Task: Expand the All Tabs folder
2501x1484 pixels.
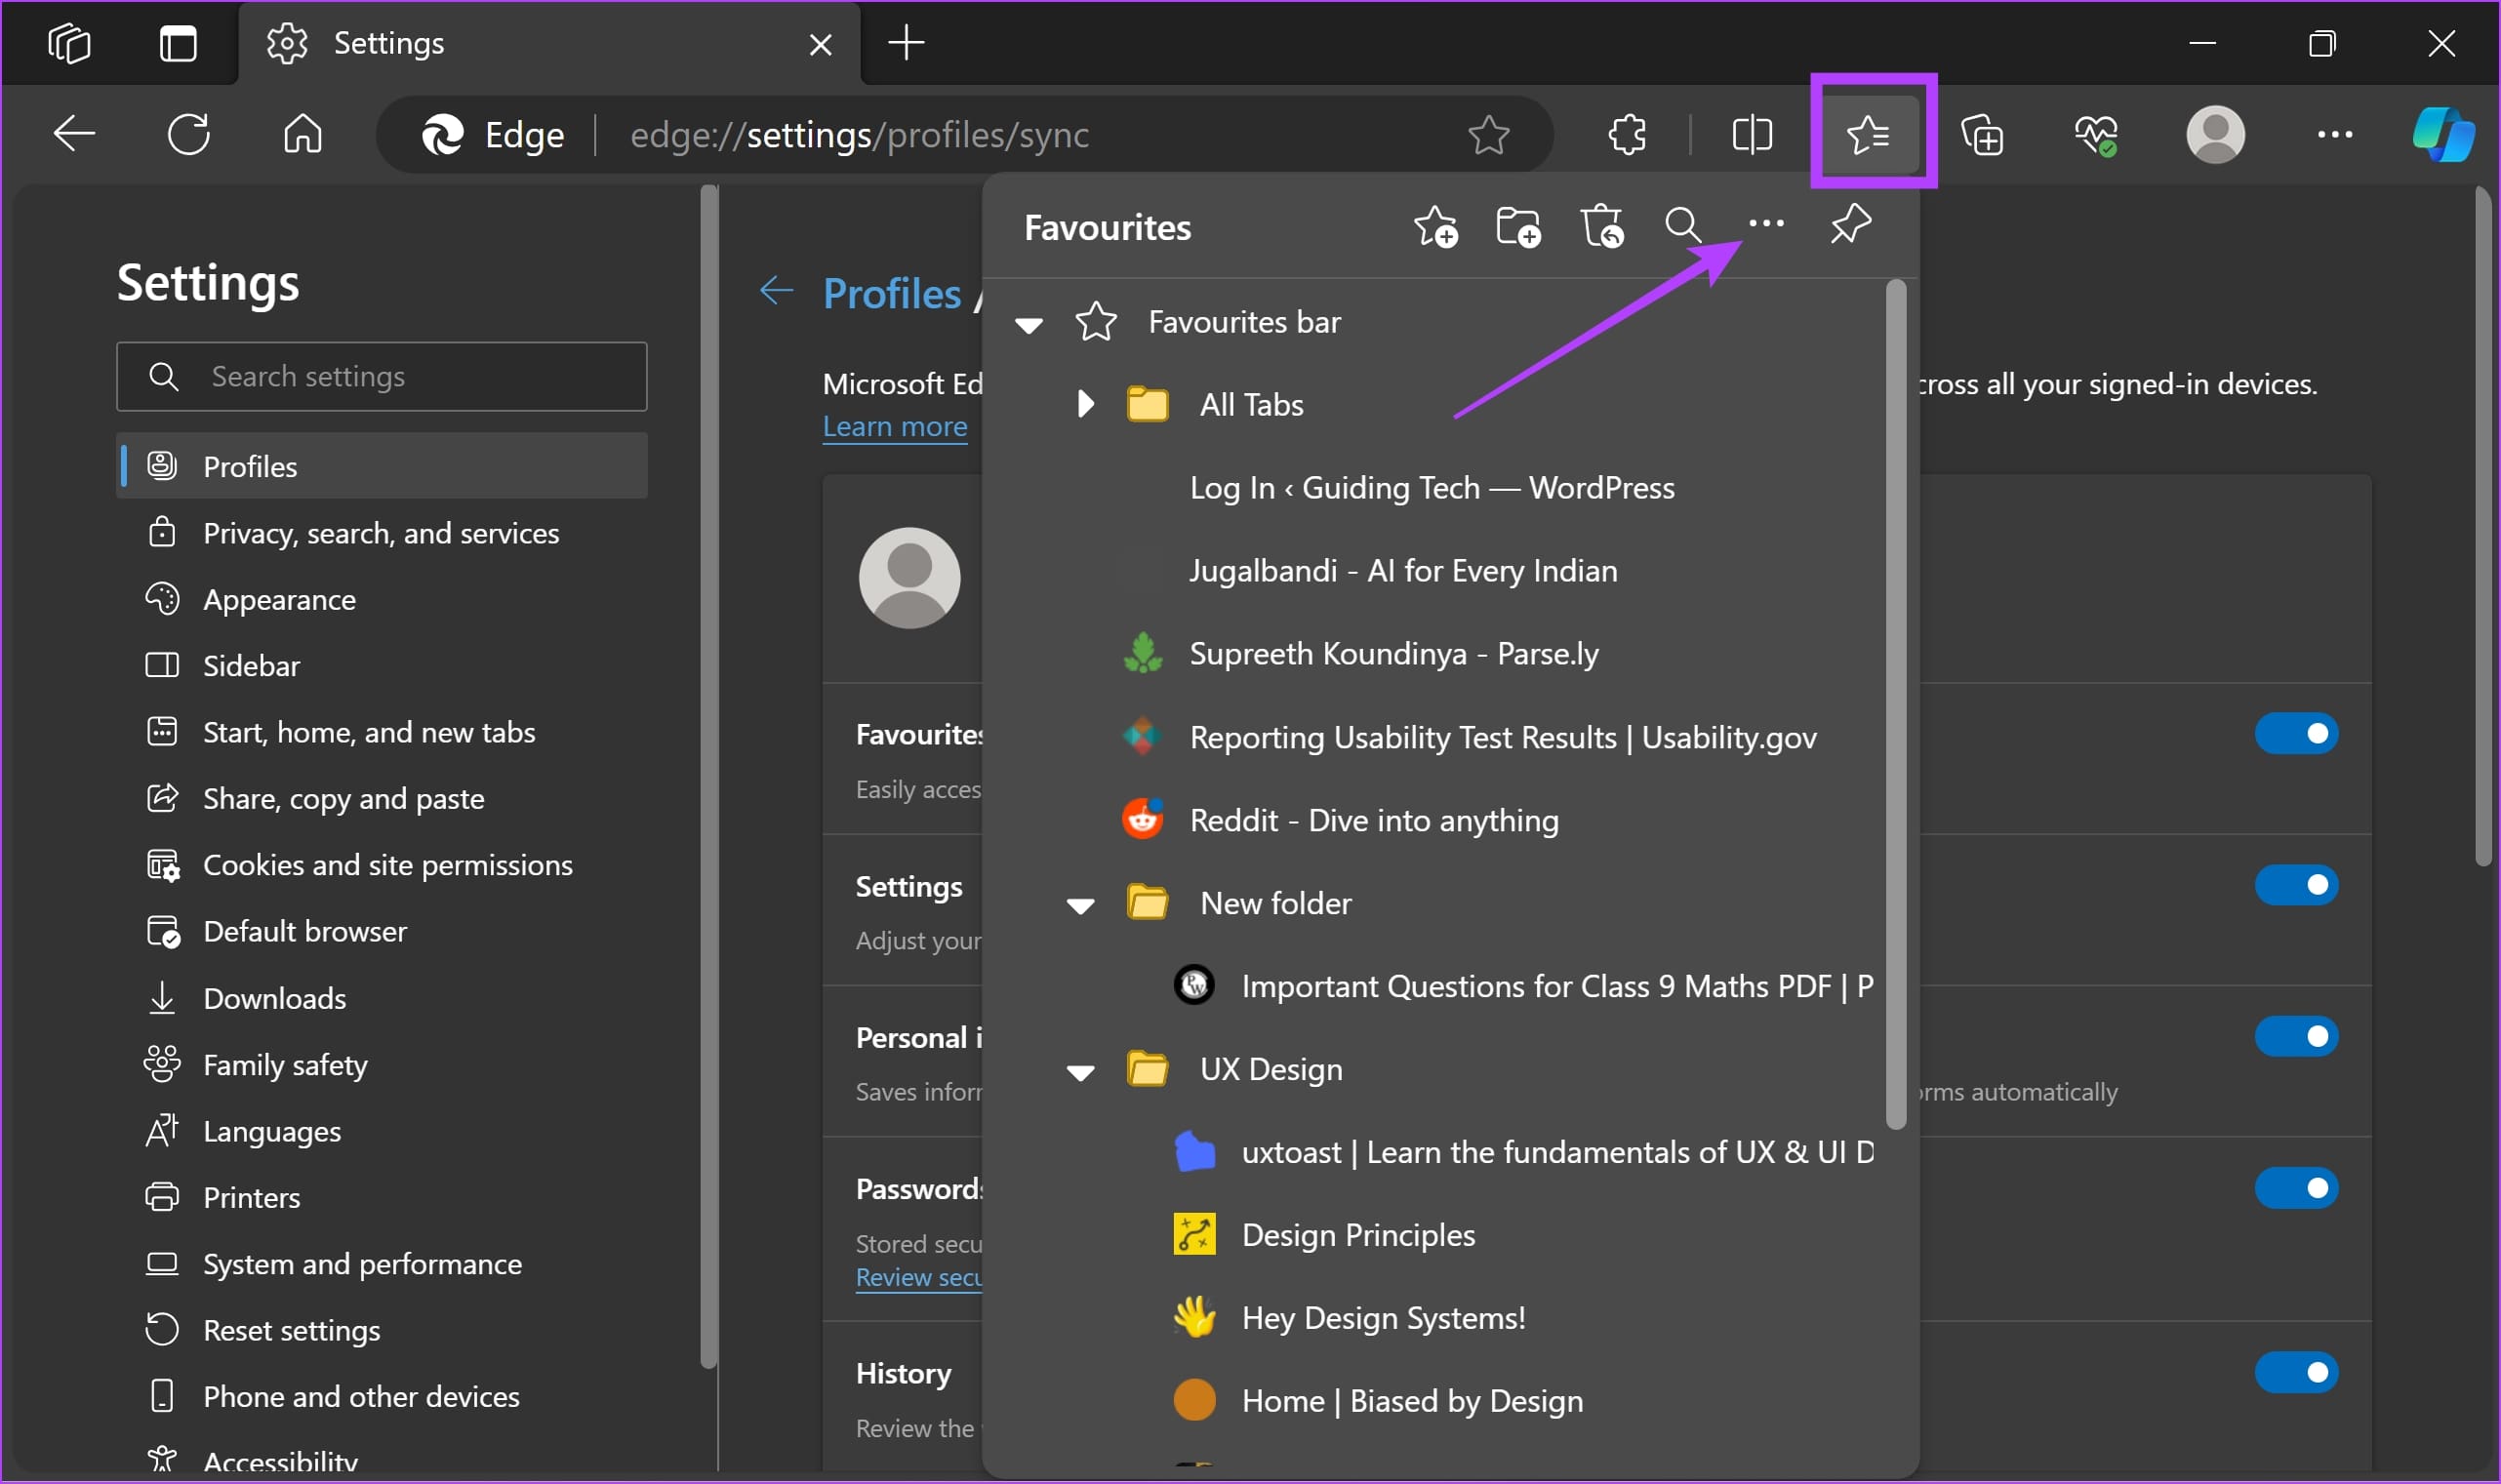Action: pyautogui.click(x=1086, y=405)
